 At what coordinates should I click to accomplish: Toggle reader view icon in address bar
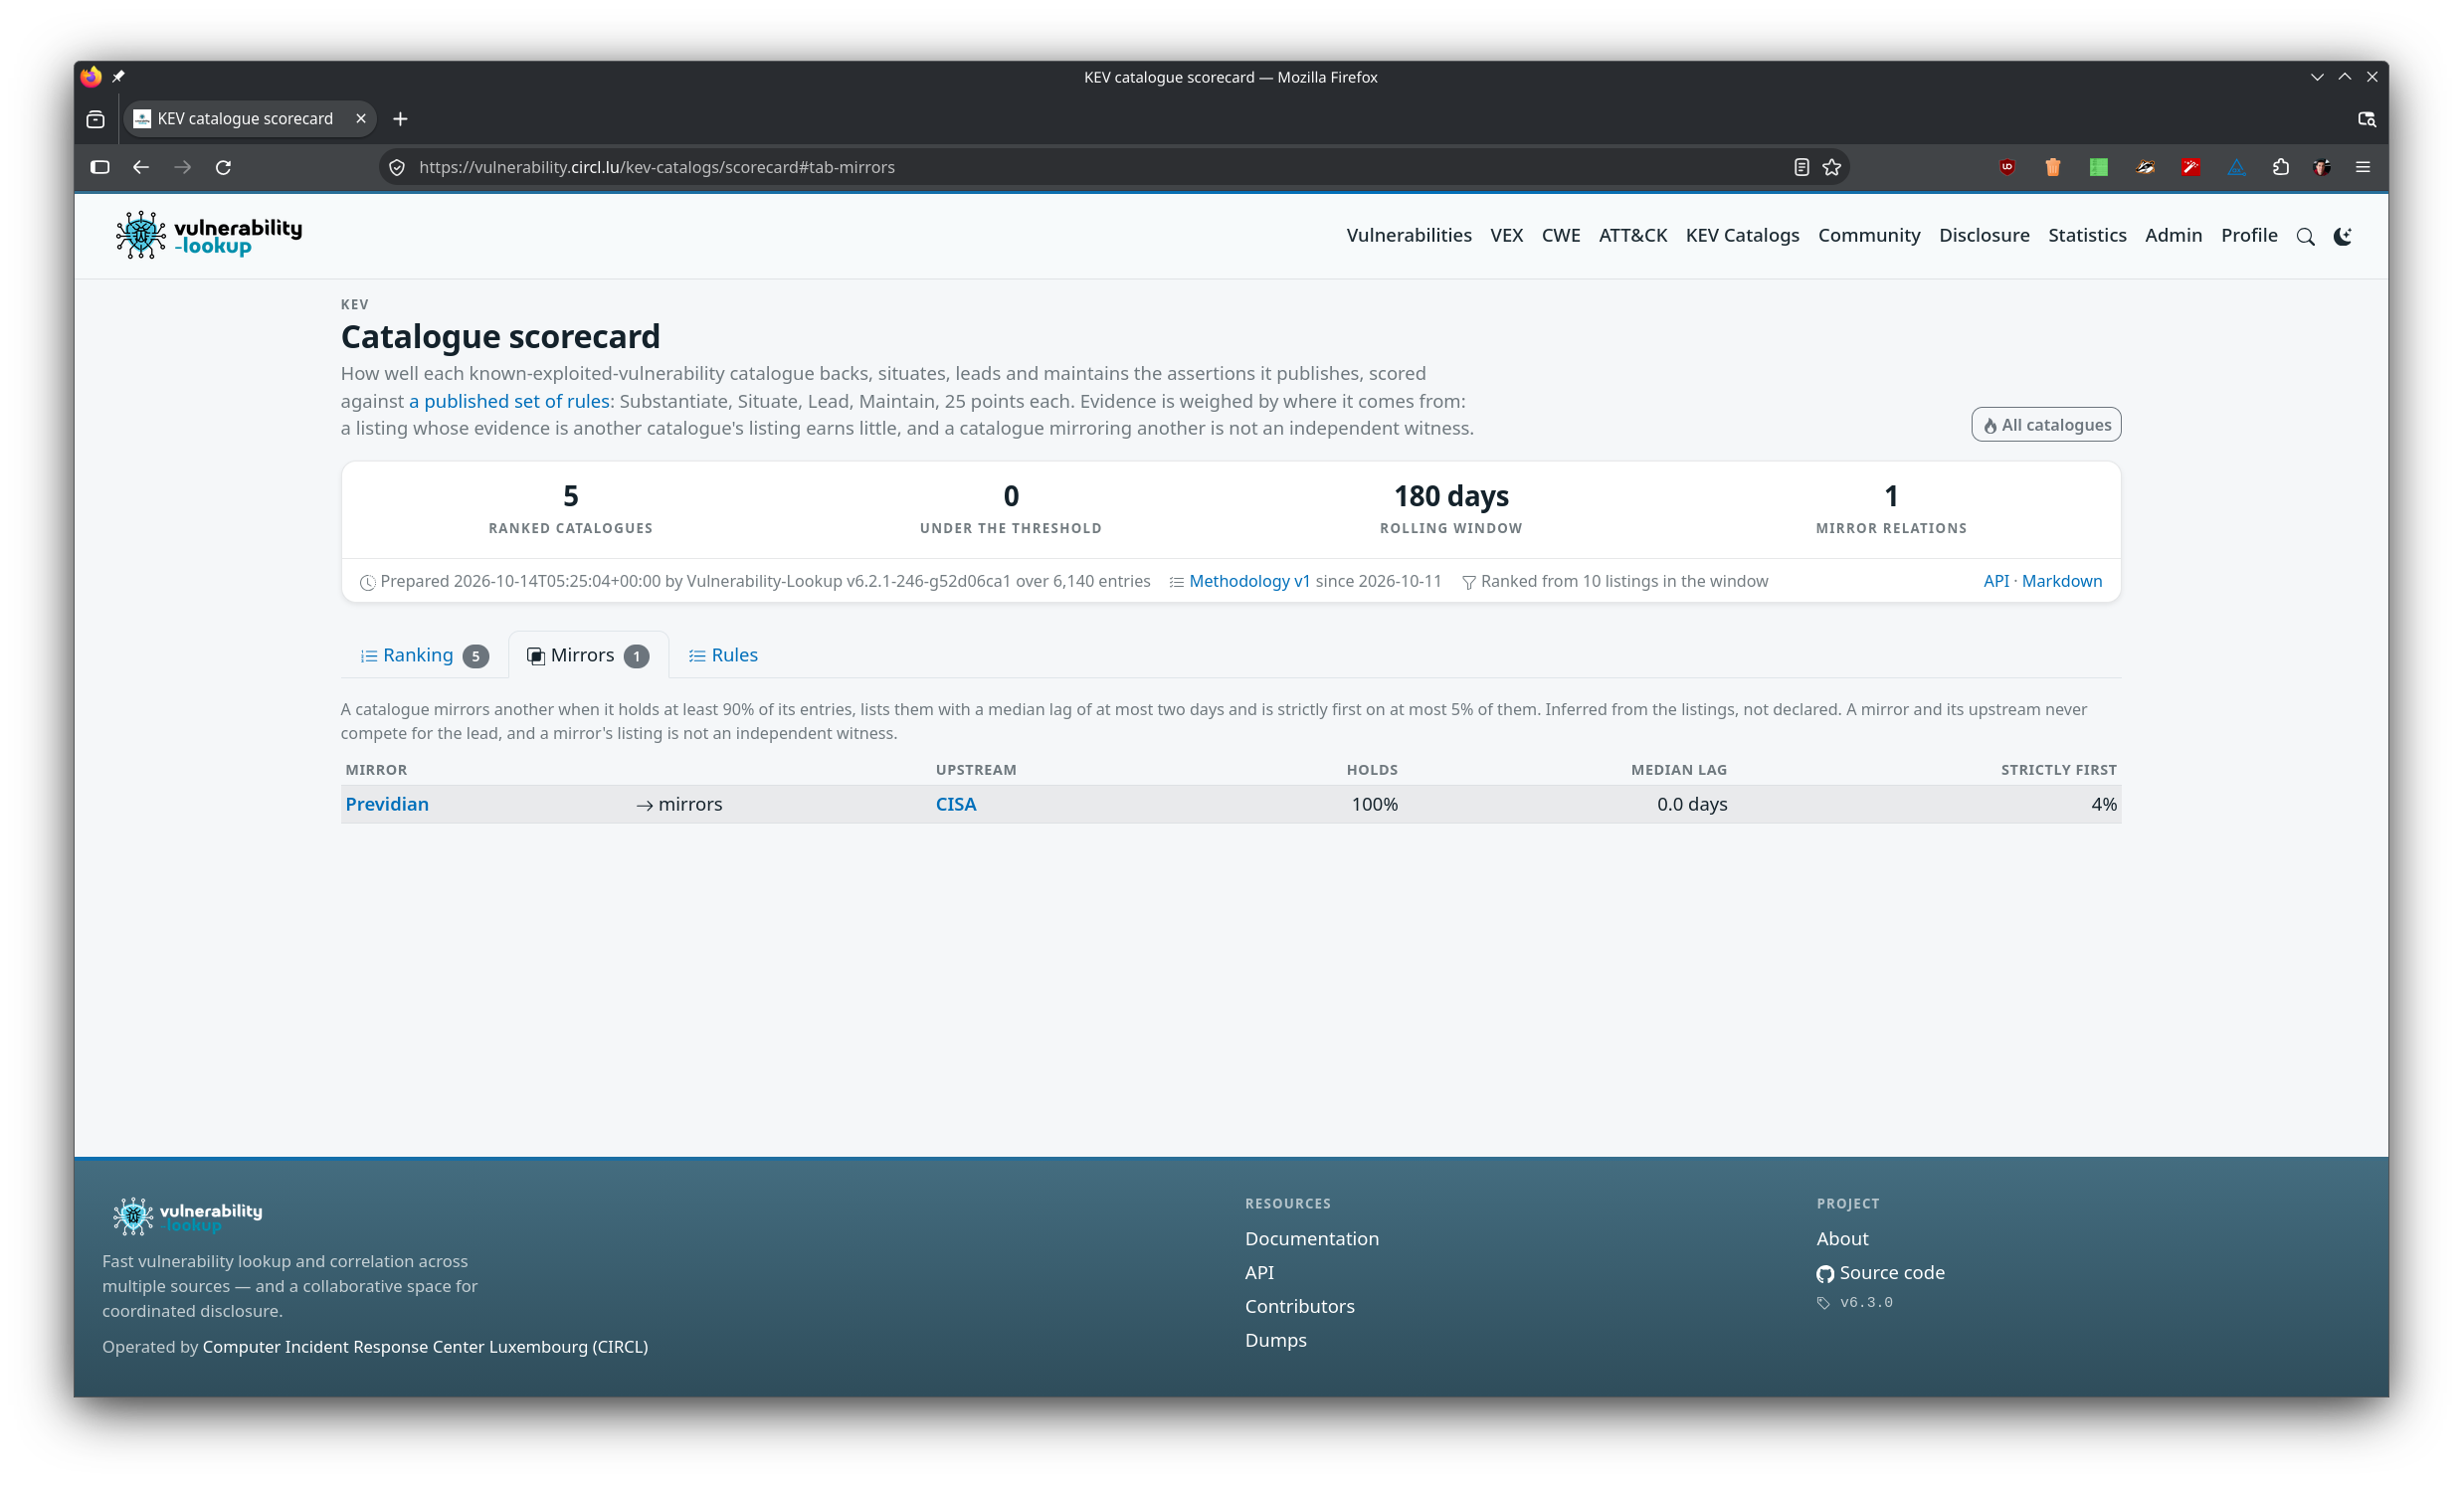tap(1801, 167)
